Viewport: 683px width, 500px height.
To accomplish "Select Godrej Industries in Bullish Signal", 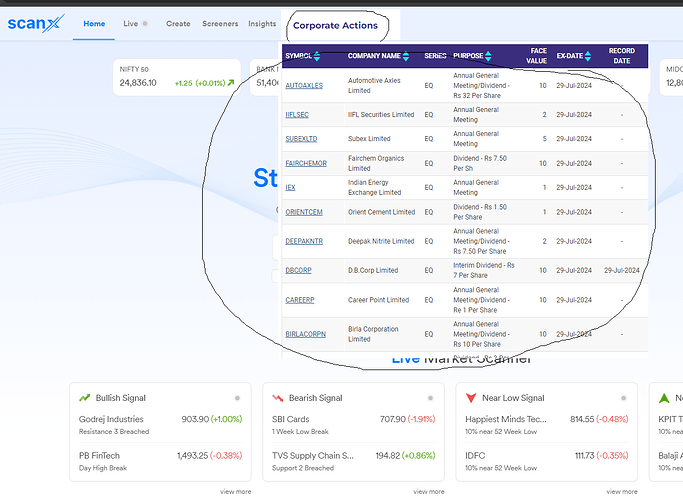I will click(x=160, y=425).
